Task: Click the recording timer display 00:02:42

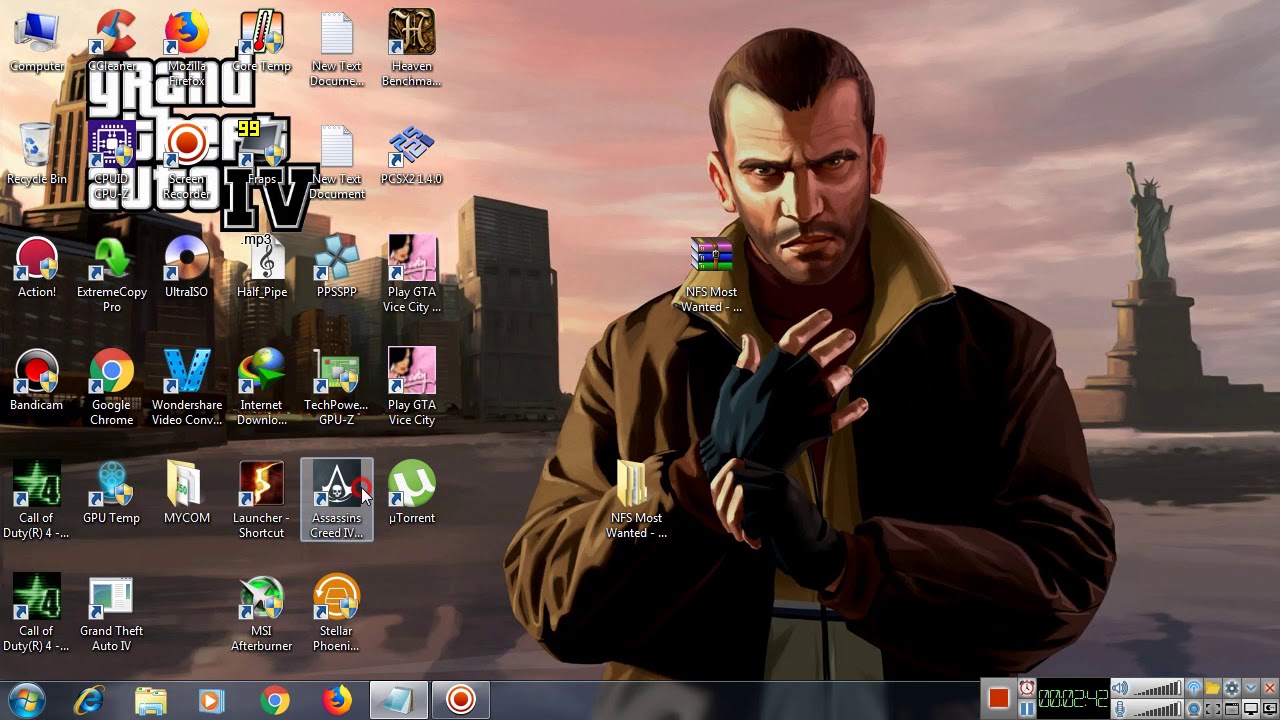Action: tap(1073, 698)
